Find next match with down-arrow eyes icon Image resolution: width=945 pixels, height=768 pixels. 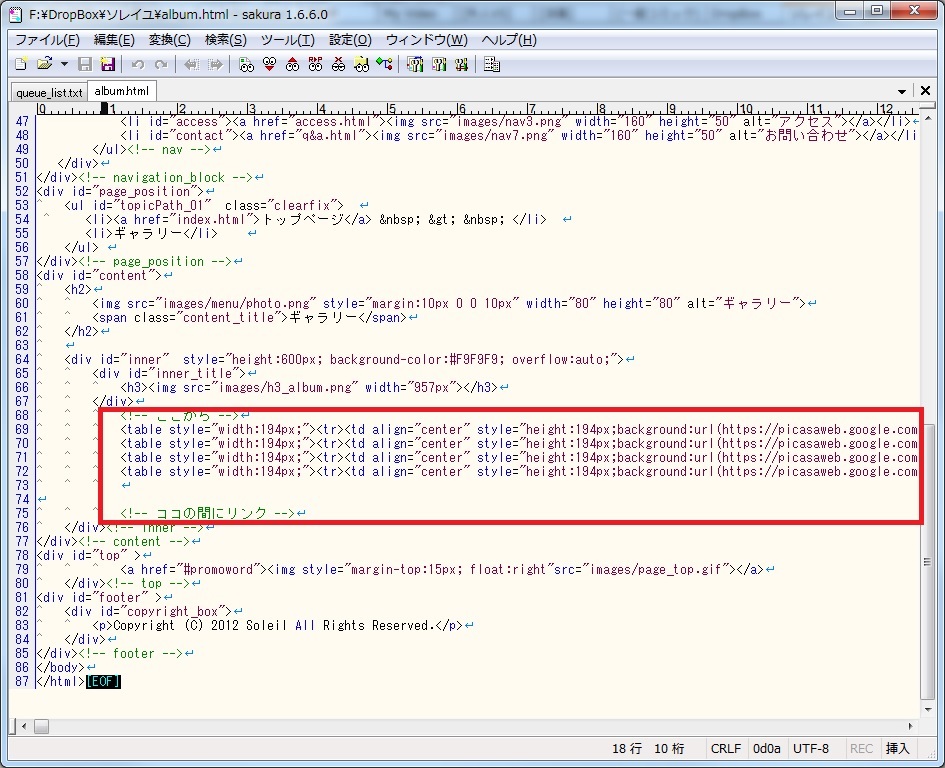point(269,64)
